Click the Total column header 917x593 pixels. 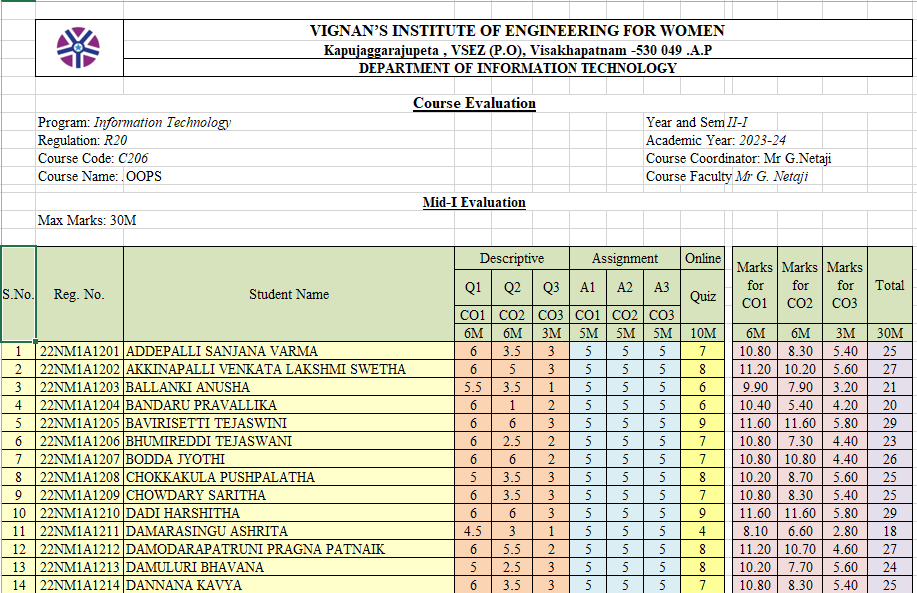[x=890, y=285]
